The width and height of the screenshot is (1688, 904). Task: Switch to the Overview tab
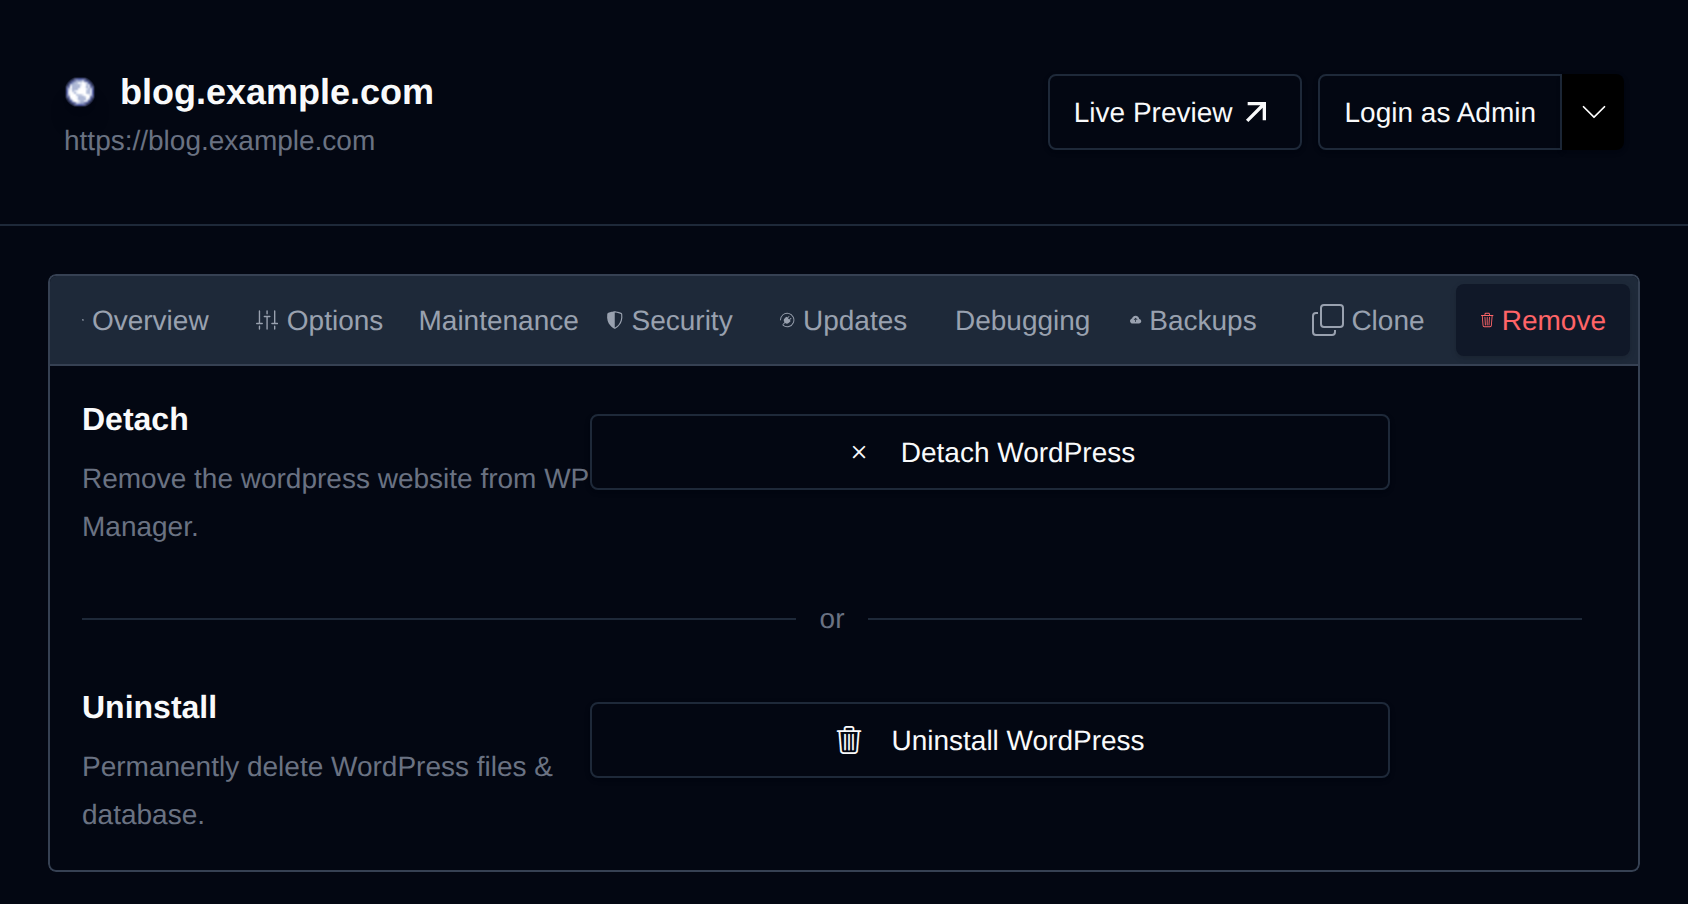click(146, 320)
